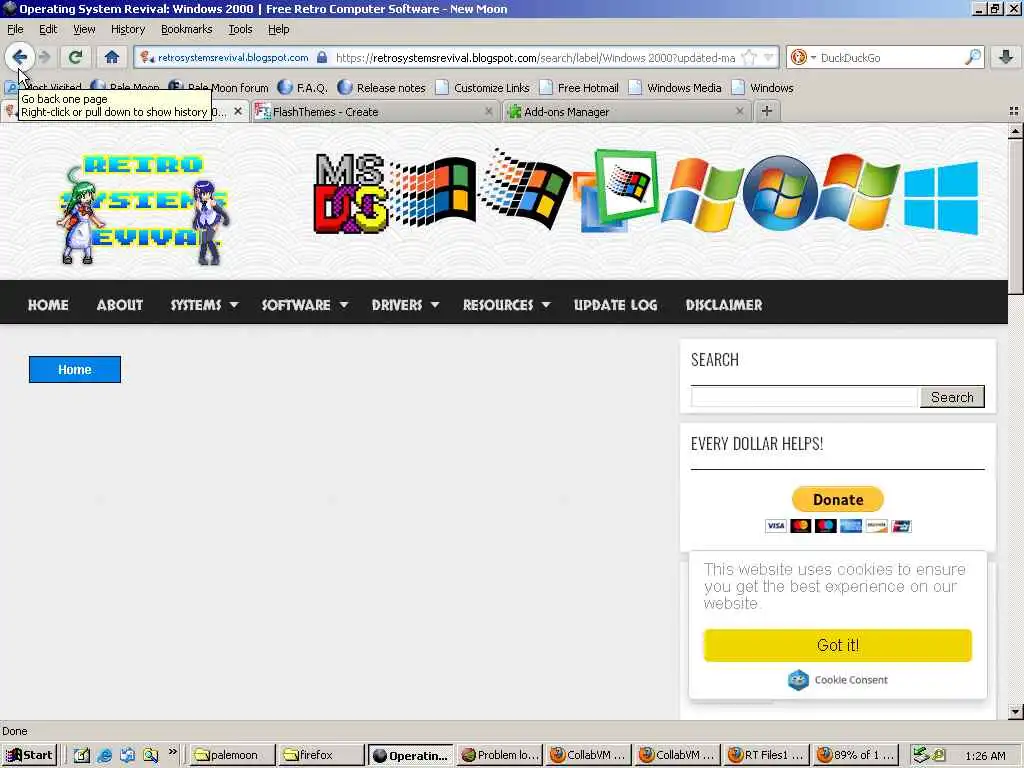The height and width of the screenshot is (768, 1024).
Task: Switch to the FlashThemes - Create tab
Action: (x=374, y=112)
